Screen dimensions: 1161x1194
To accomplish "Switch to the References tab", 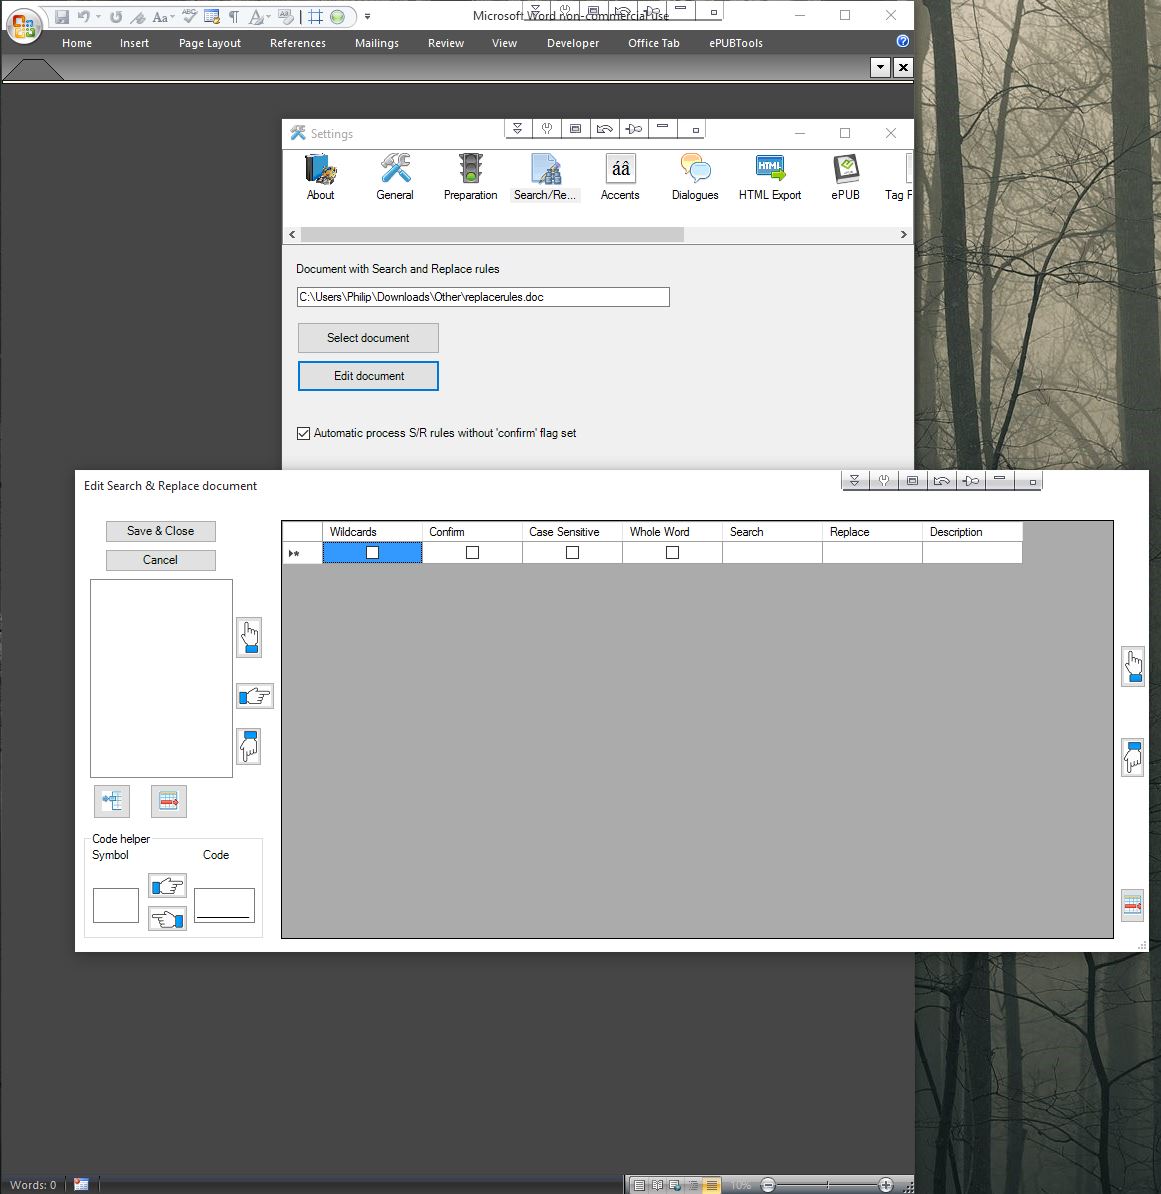I will pos(298,43).
